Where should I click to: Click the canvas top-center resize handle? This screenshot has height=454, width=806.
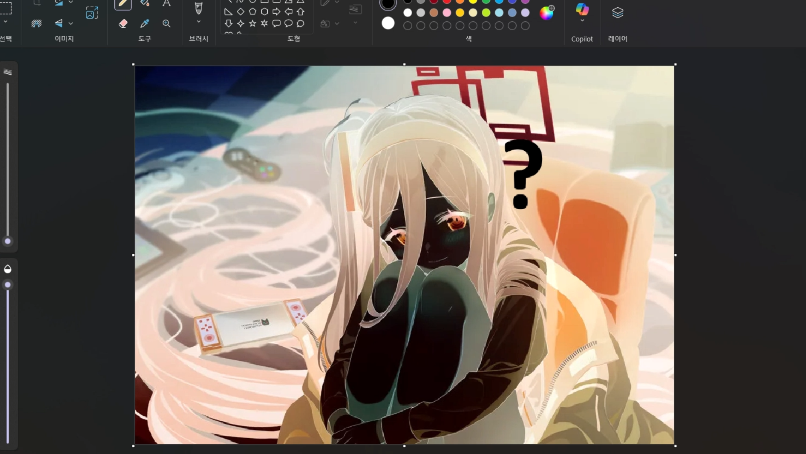(404, 64)
